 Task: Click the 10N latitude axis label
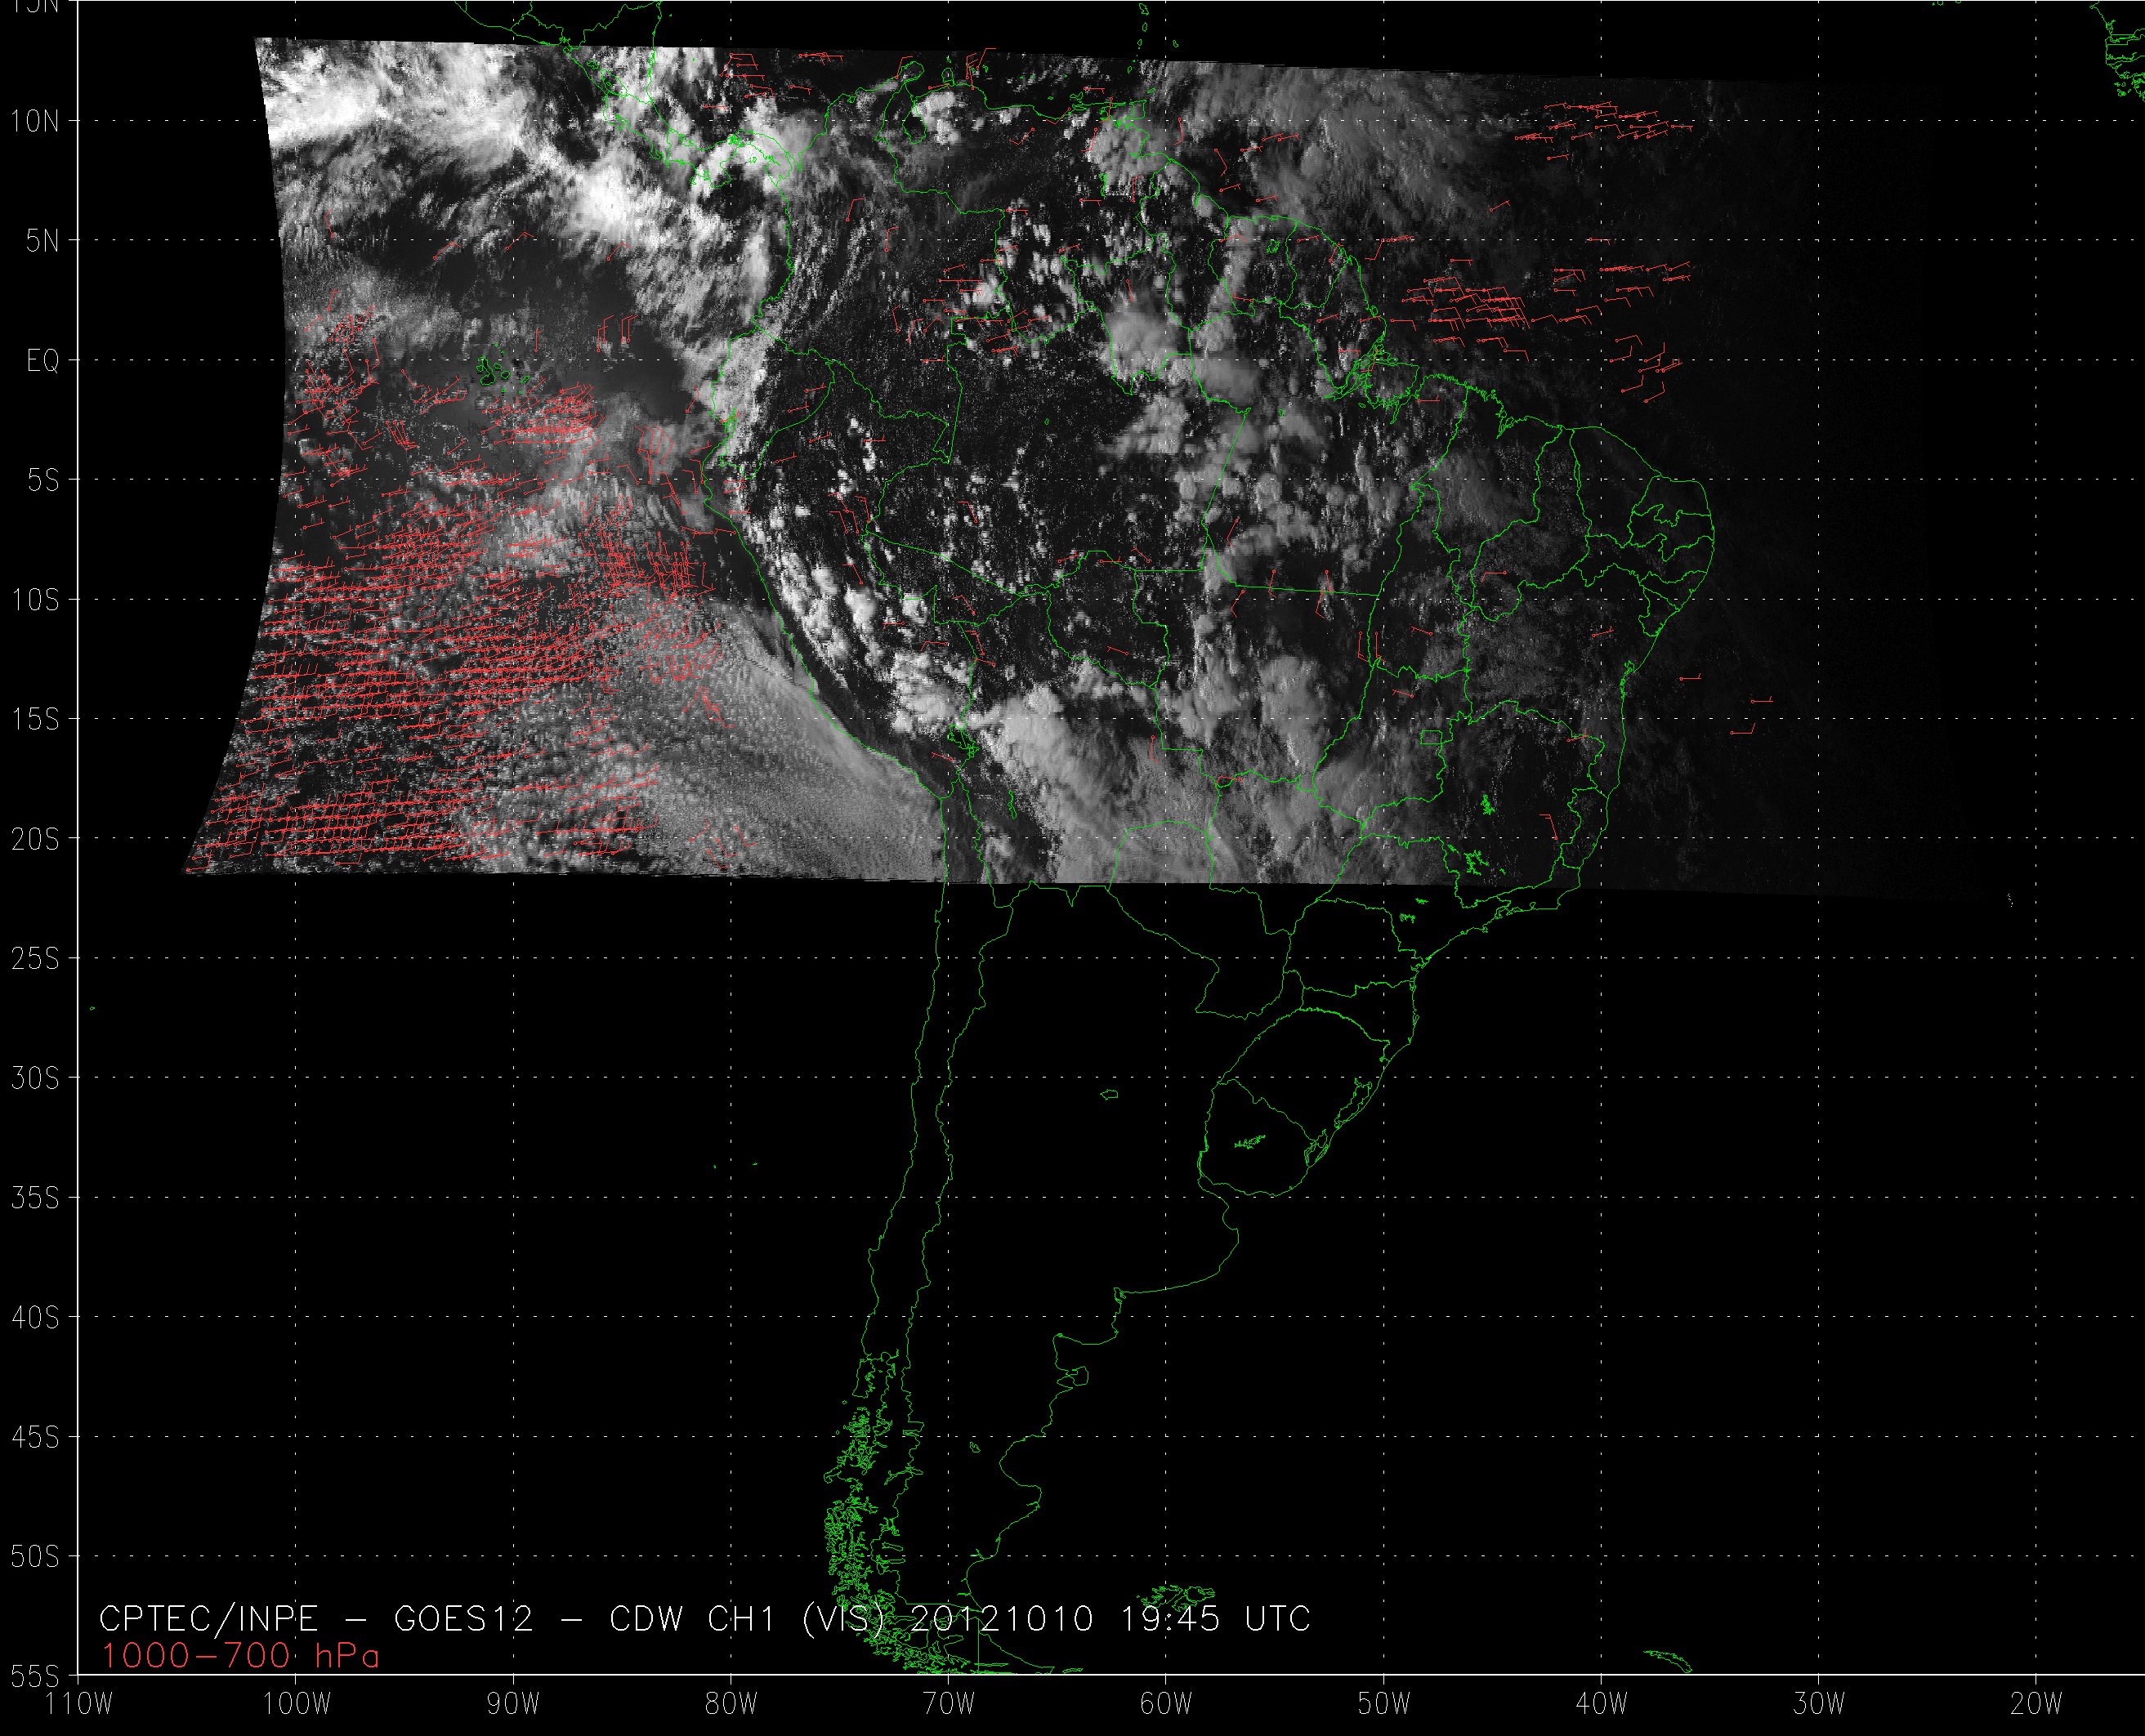click(x=35, y=121)
